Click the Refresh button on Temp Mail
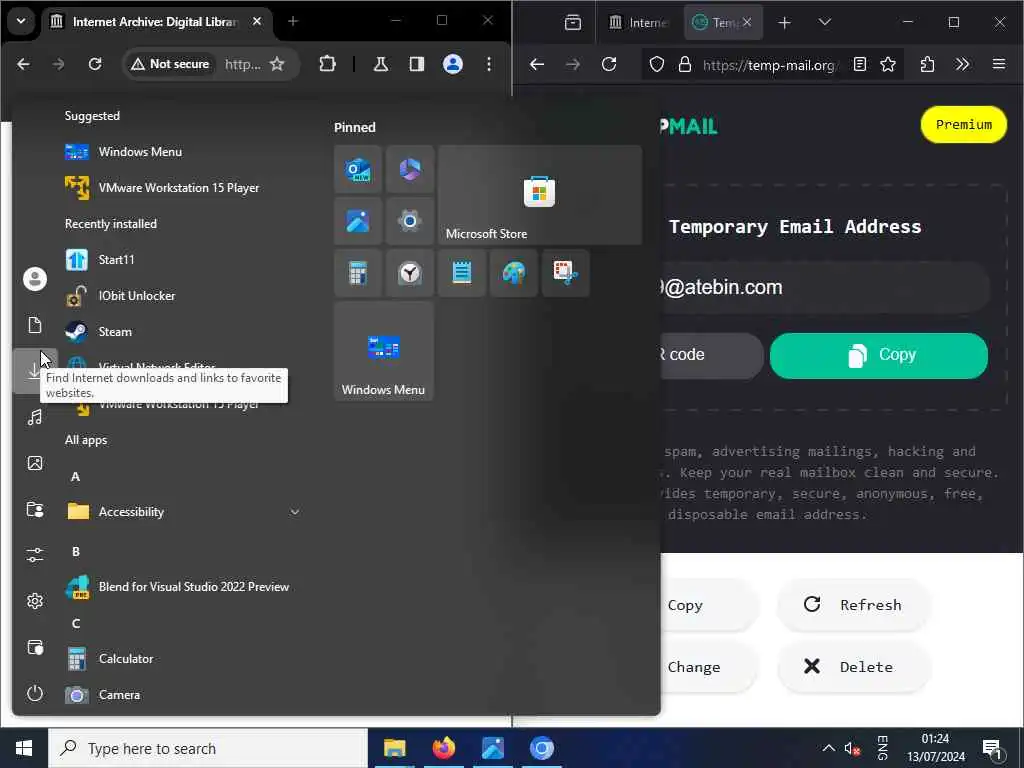Viewport: 1024px width, 768px height. [853, 605]
